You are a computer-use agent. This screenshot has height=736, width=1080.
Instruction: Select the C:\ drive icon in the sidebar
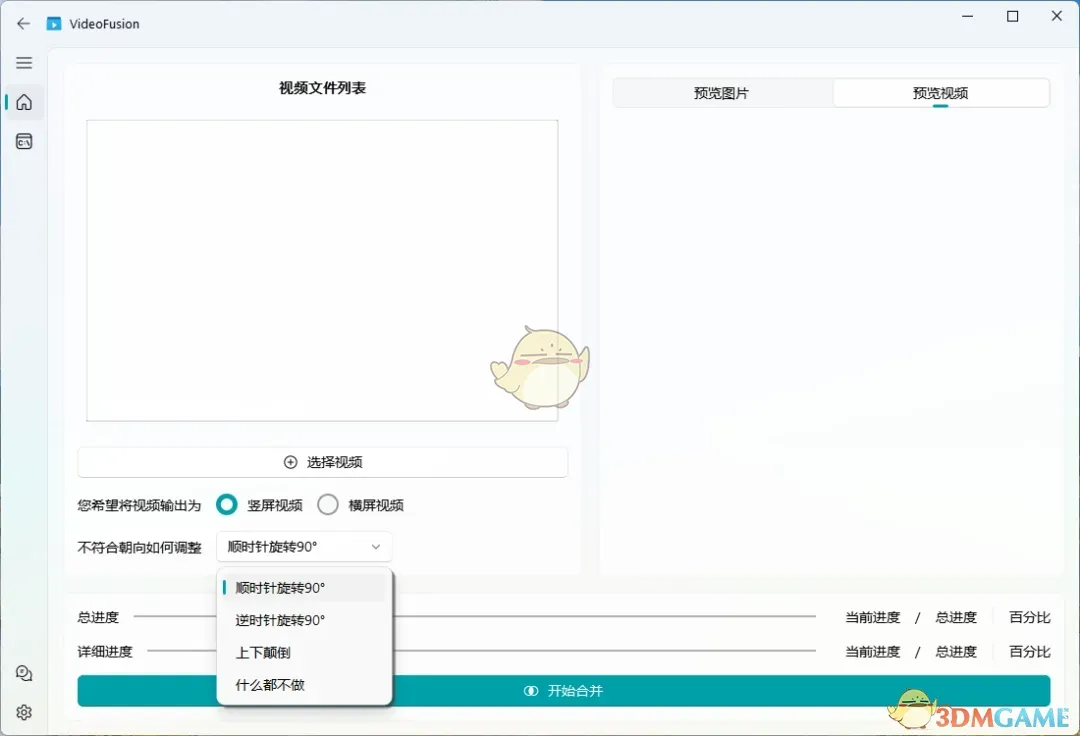pos(23,141)
